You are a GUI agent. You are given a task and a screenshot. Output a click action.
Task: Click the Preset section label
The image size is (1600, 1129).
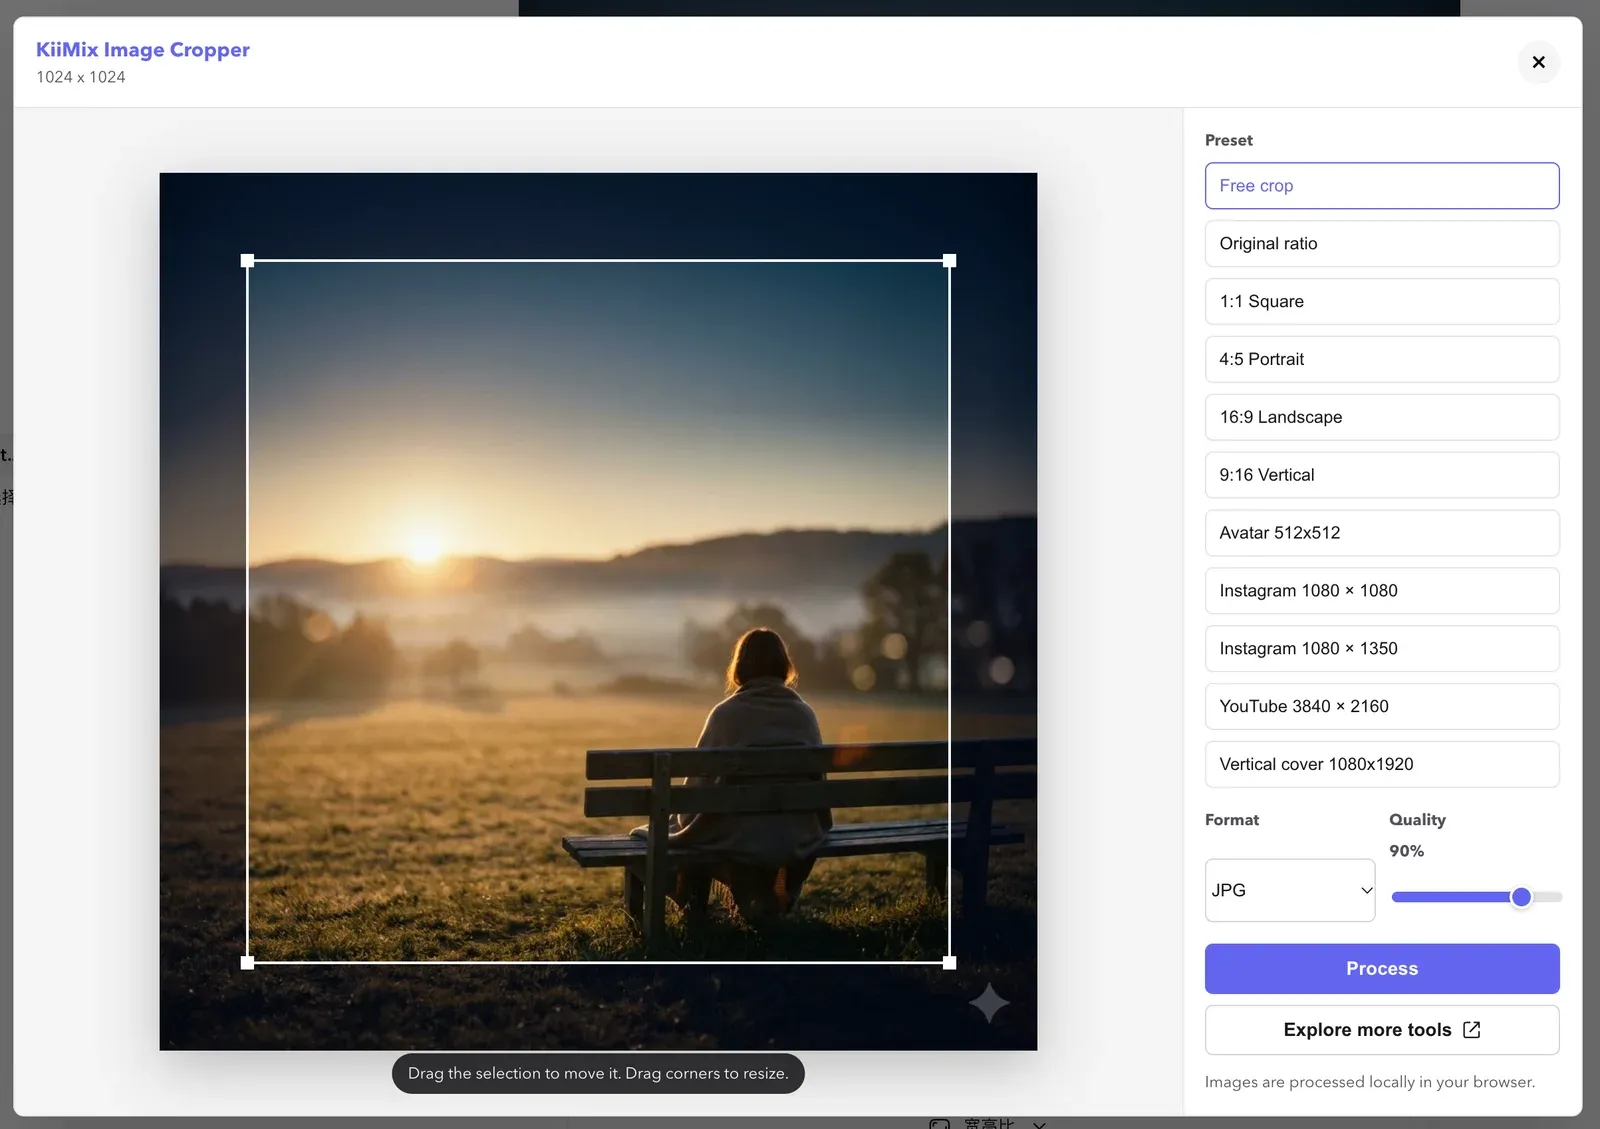tap(1229, 140)
